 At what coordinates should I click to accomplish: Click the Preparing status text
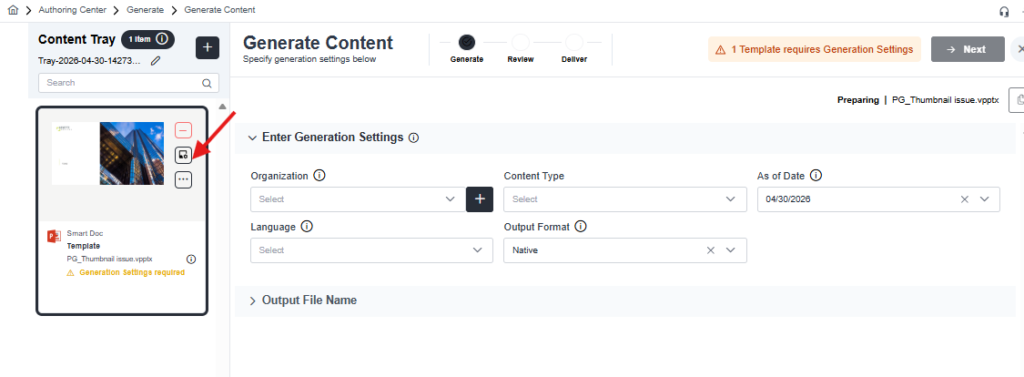pos(858,101)
